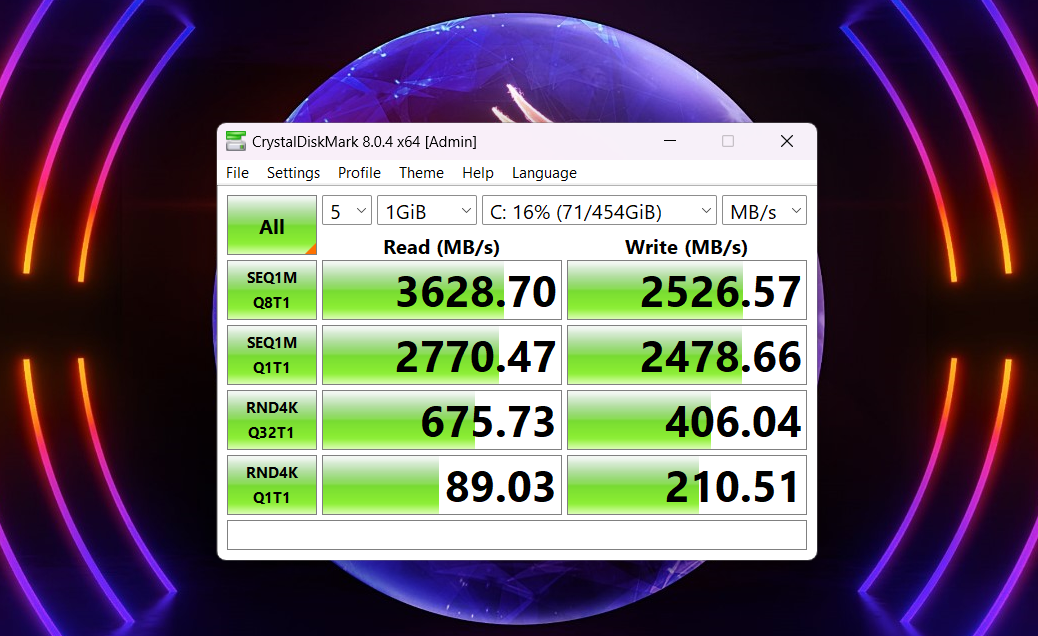Open the drive selector showing C: 16%
This screenshot has height=636, width=1038.
pos(599,211)
